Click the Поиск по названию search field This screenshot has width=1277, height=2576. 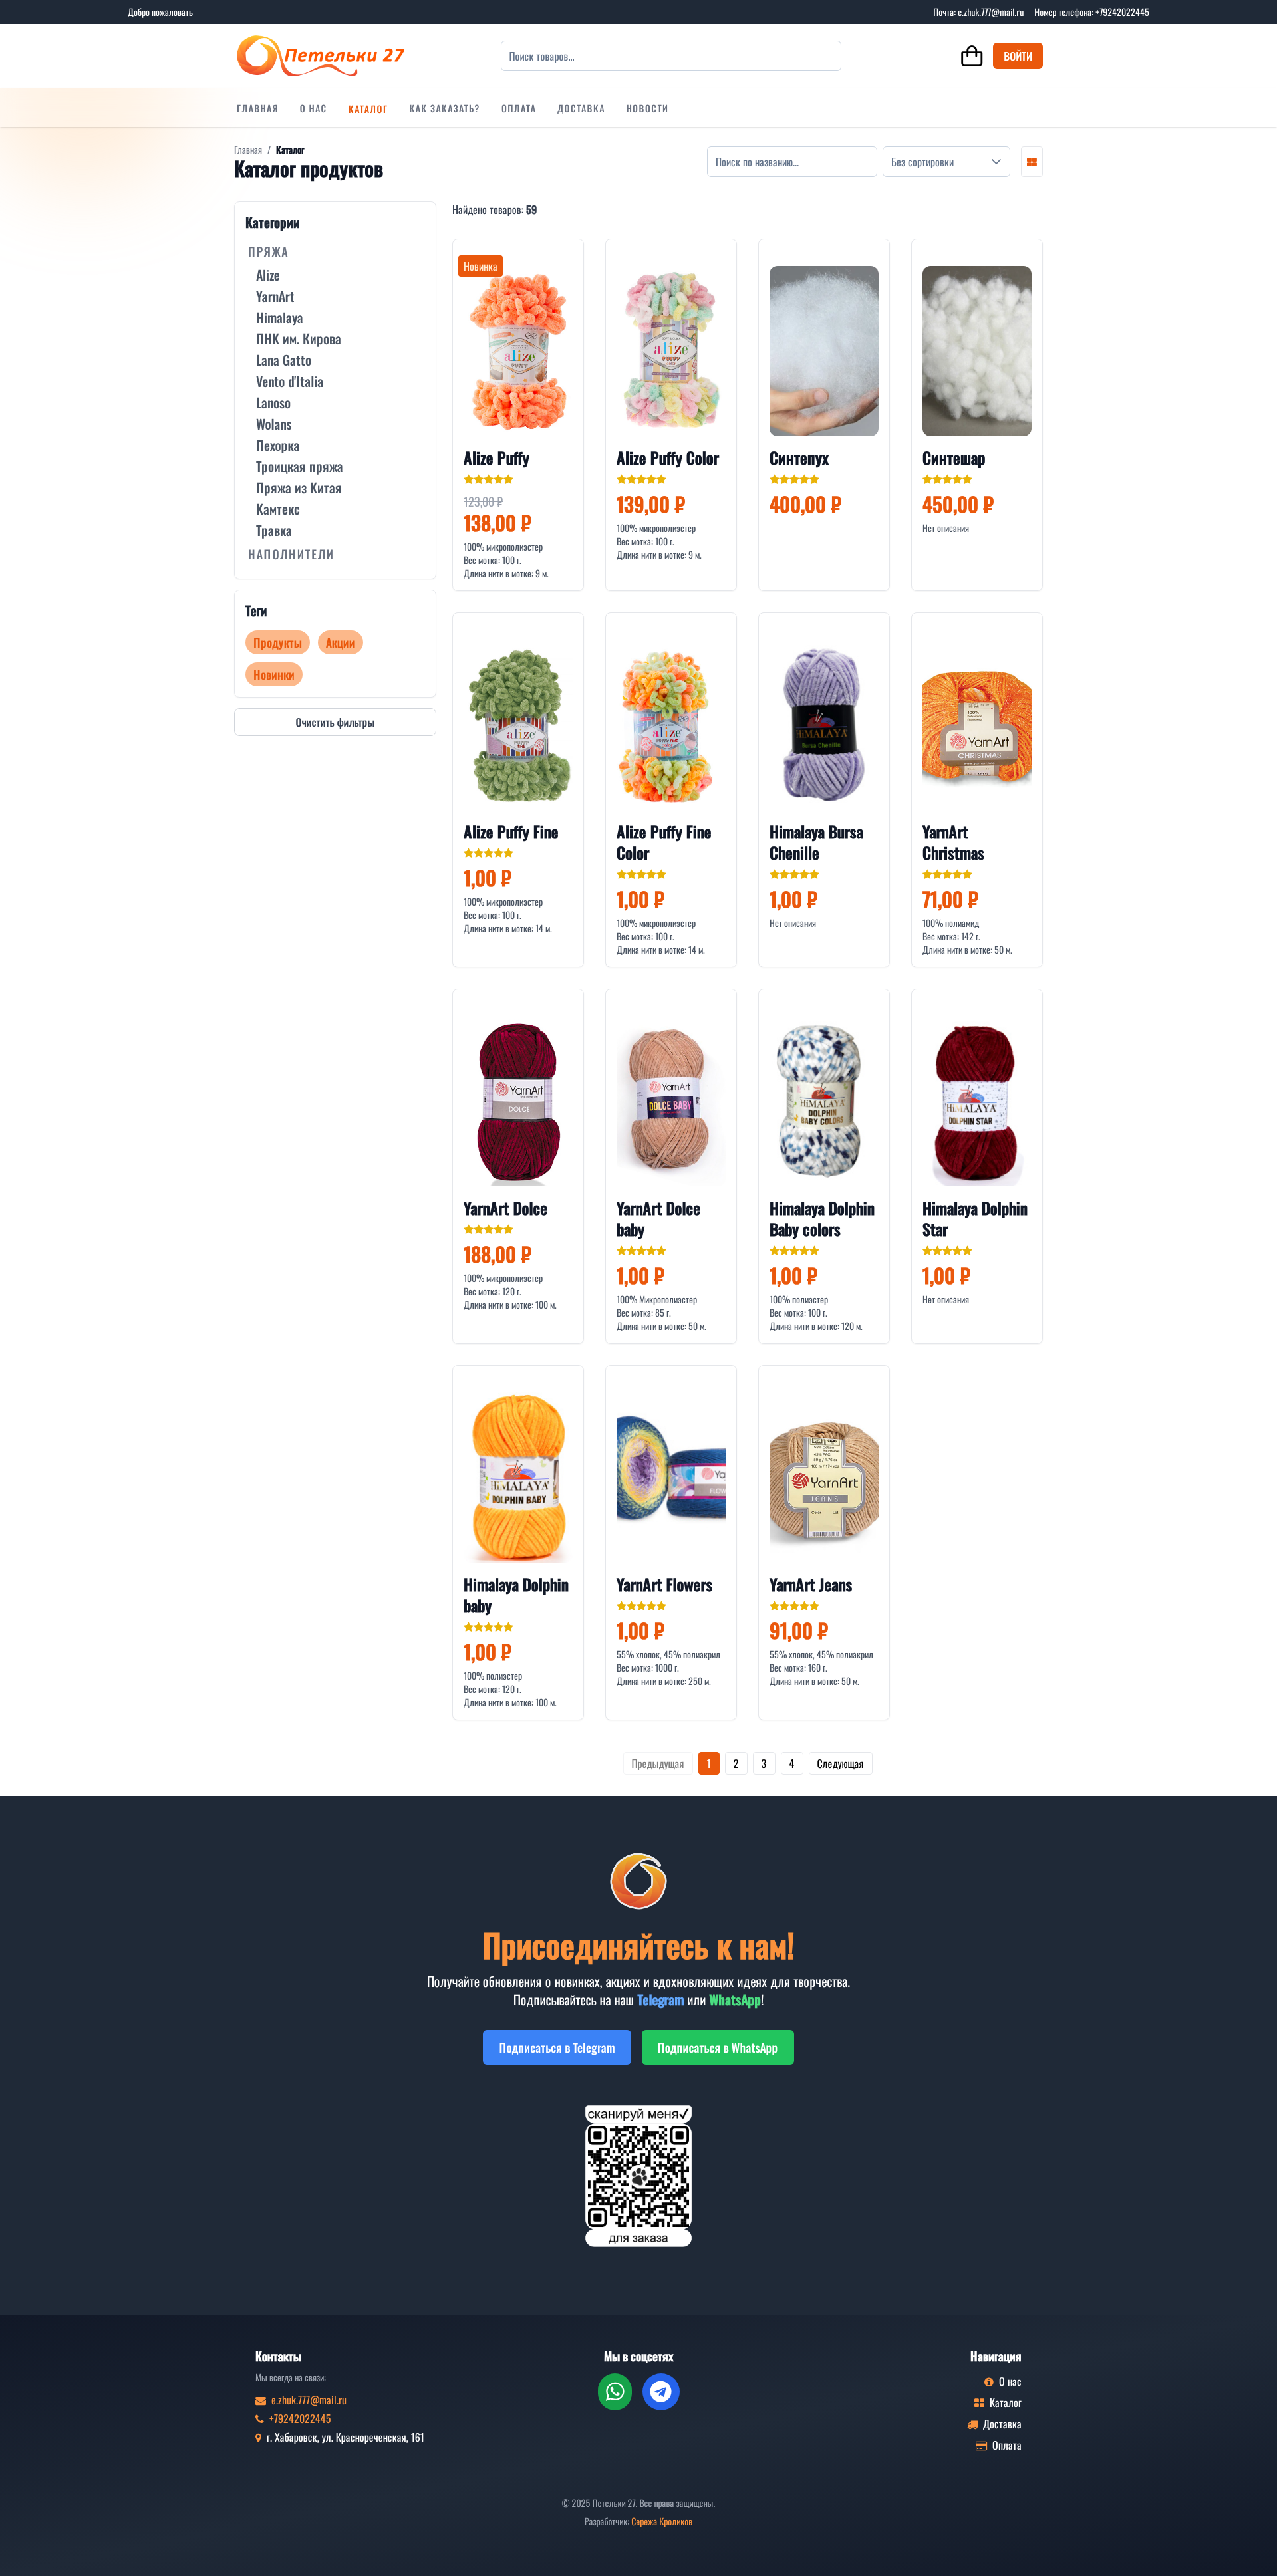click(x=792, y=162)
